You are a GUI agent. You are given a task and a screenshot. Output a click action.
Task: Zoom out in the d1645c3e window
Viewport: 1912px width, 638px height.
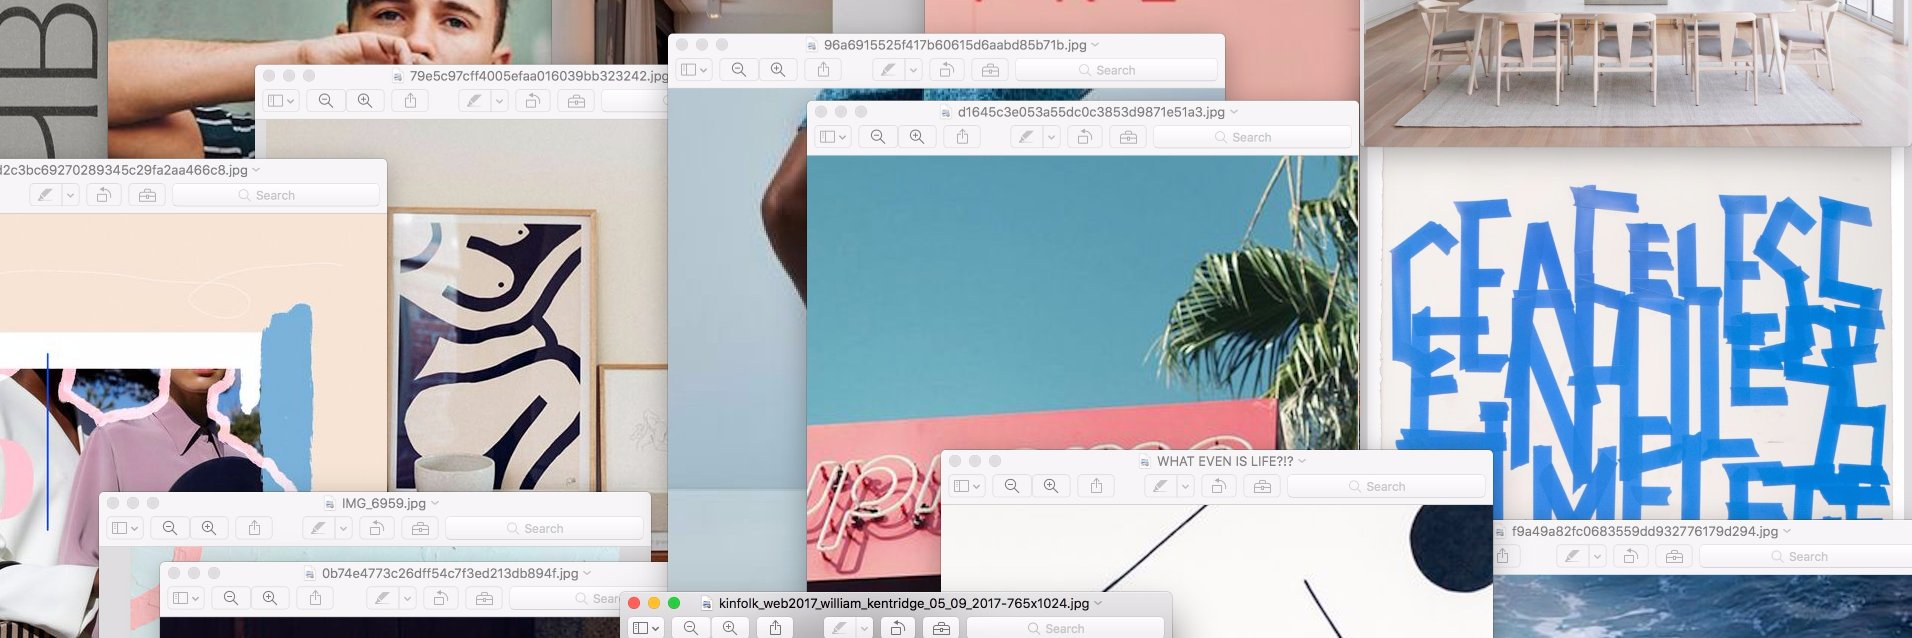coord(878,137)
